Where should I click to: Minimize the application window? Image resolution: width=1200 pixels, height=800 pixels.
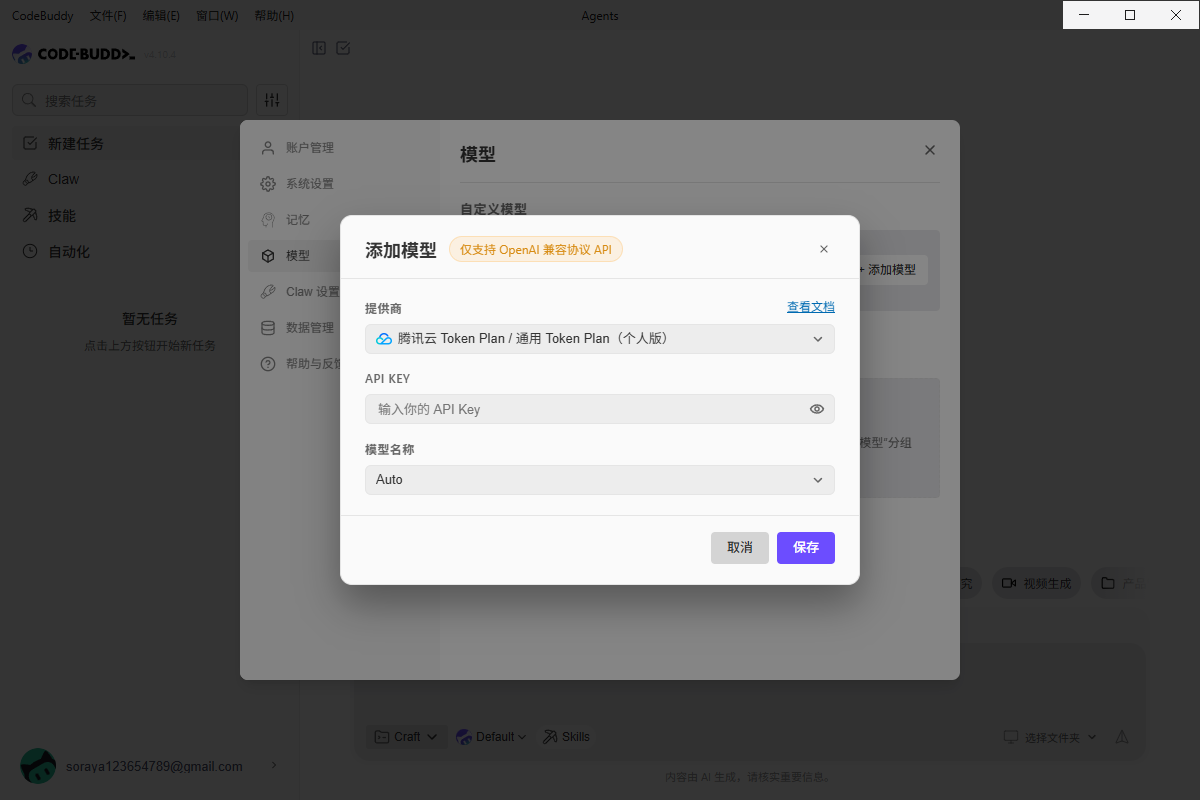coord(1085,15)
